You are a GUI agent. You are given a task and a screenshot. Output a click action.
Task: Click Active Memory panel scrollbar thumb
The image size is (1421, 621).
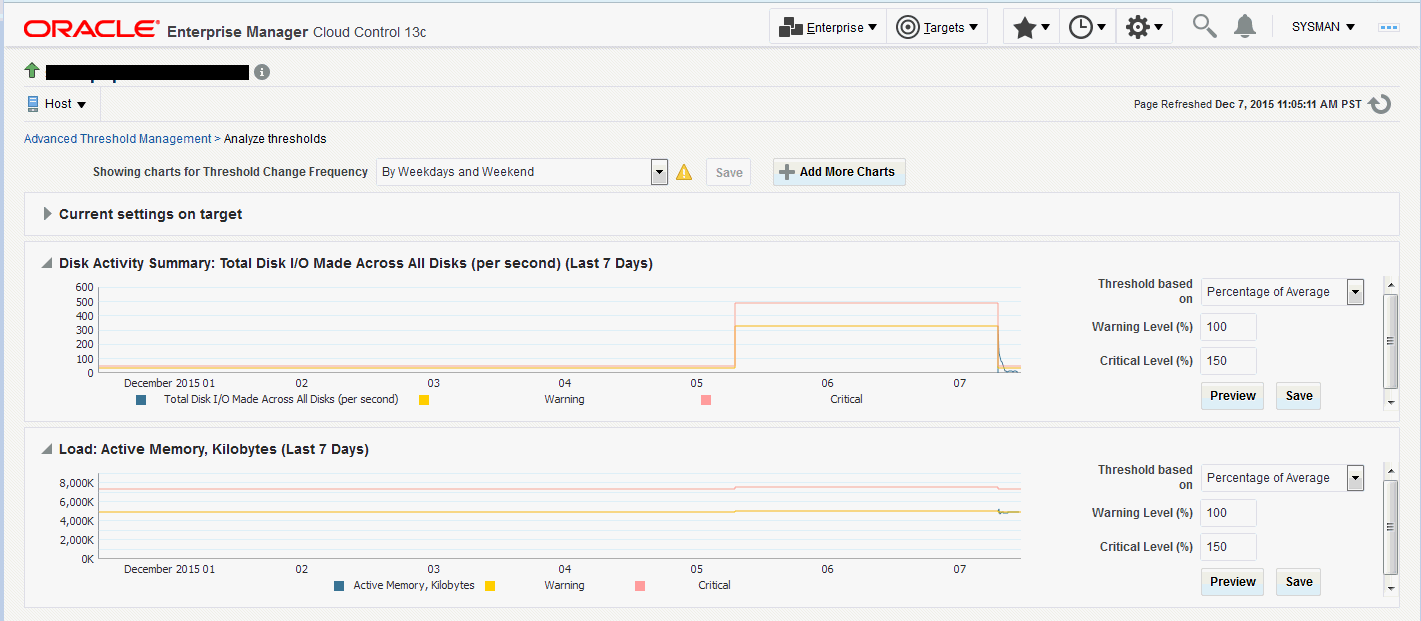[1390, 527]
